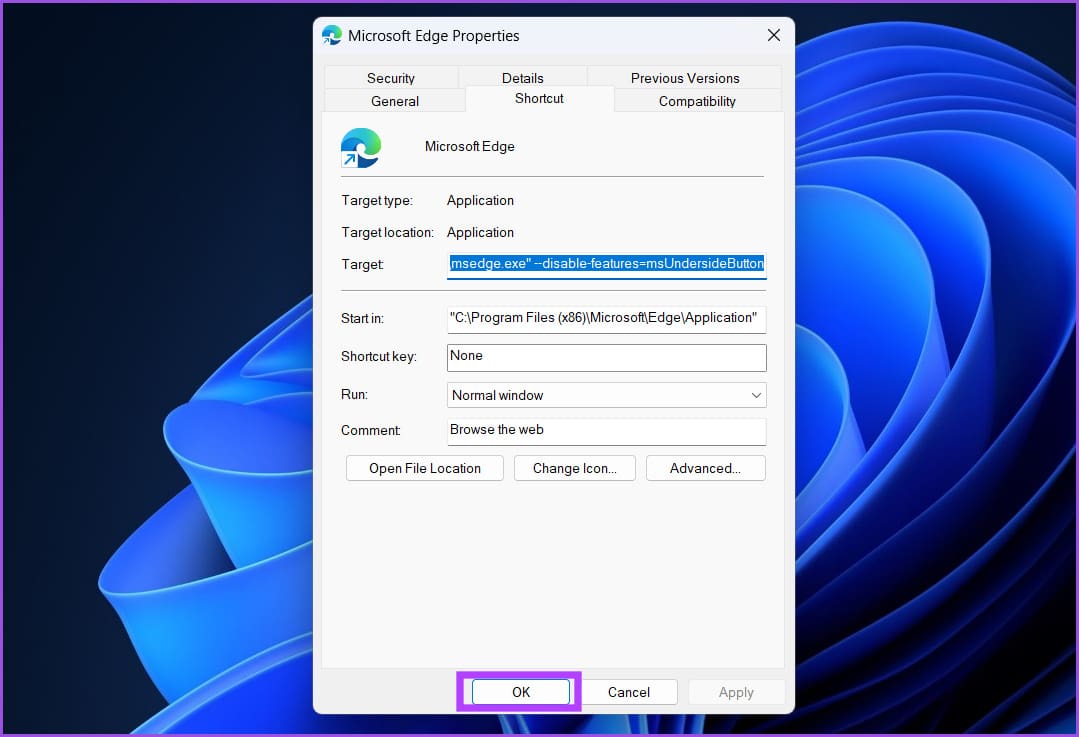This screenshot has height=737, width=1079.
Task: Click the Target type: label
Action: tap(376, 200)
